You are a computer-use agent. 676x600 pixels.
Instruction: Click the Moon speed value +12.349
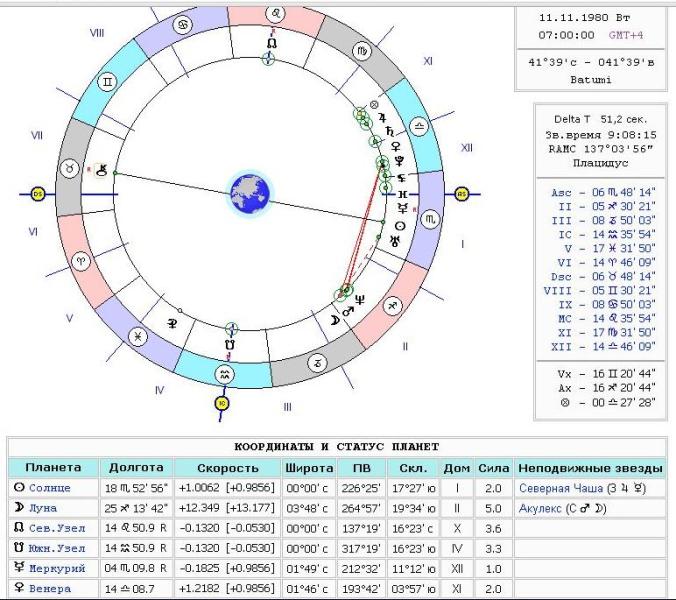[x=199, y=508]
